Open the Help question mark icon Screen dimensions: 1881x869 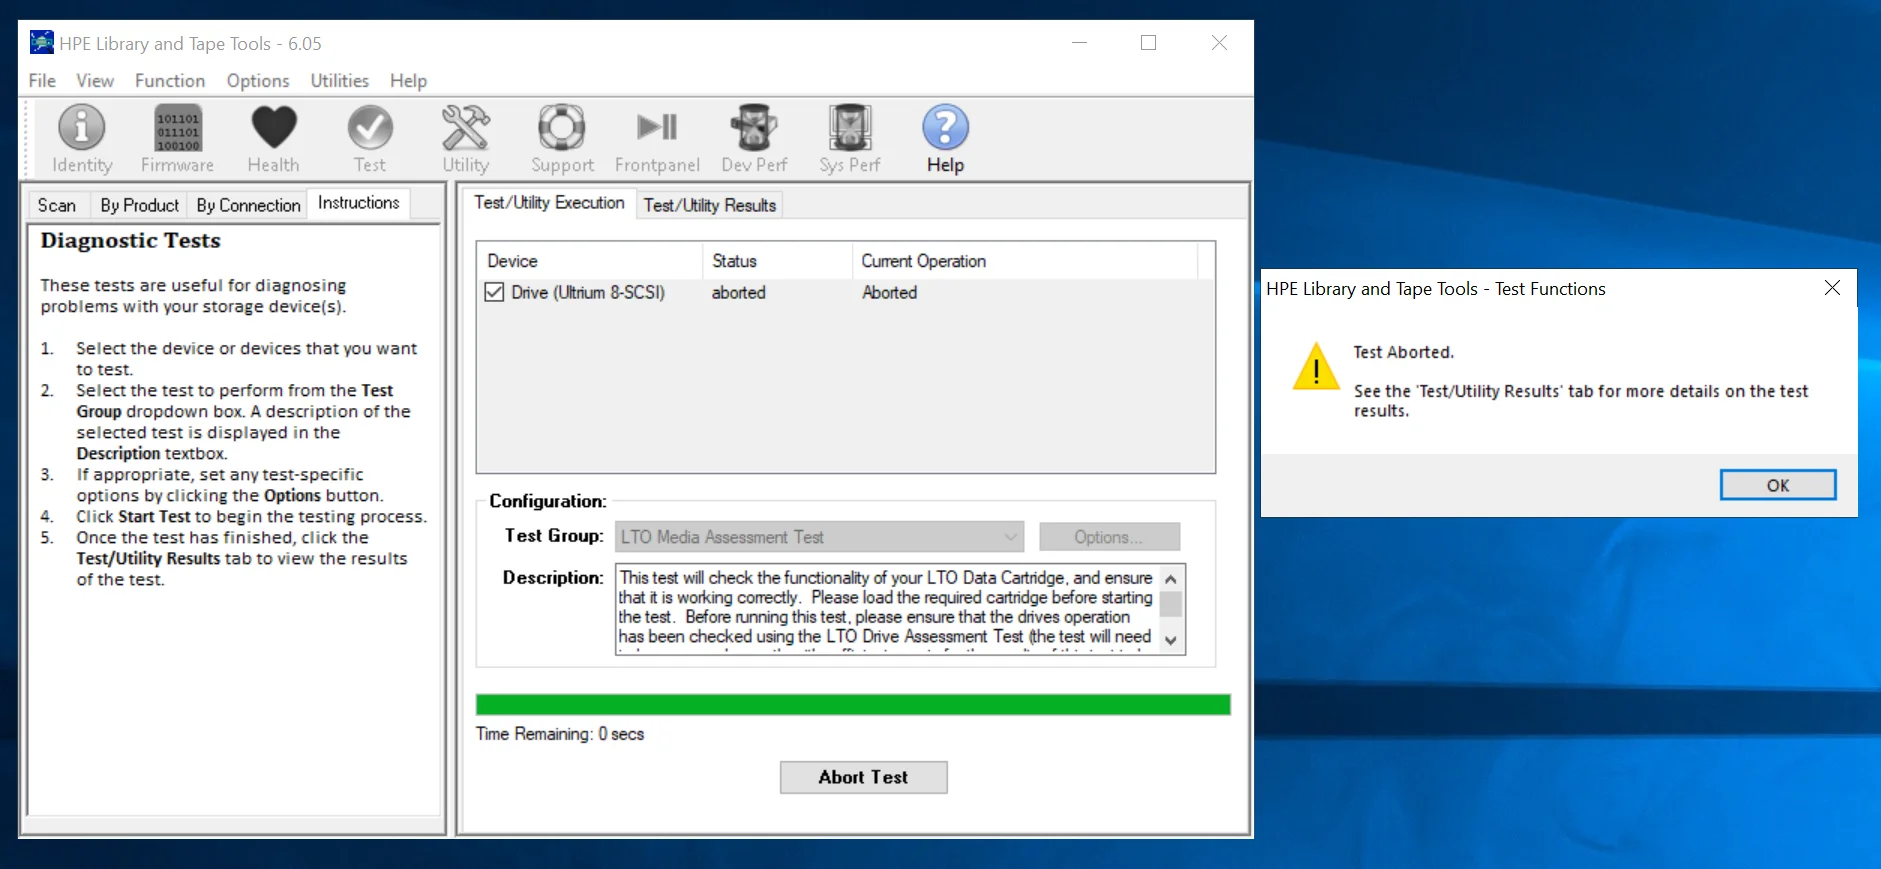click(x=945, y=139)
